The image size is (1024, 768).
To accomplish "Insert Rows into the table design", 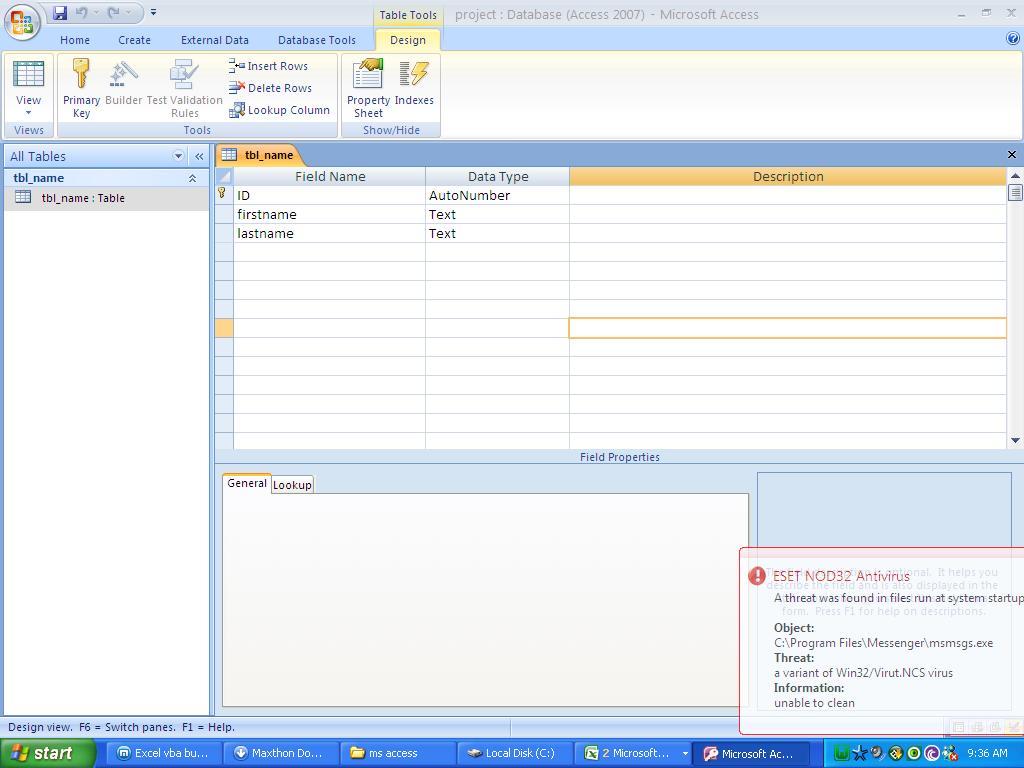I will pyautogui.click(x=268, y=66).
